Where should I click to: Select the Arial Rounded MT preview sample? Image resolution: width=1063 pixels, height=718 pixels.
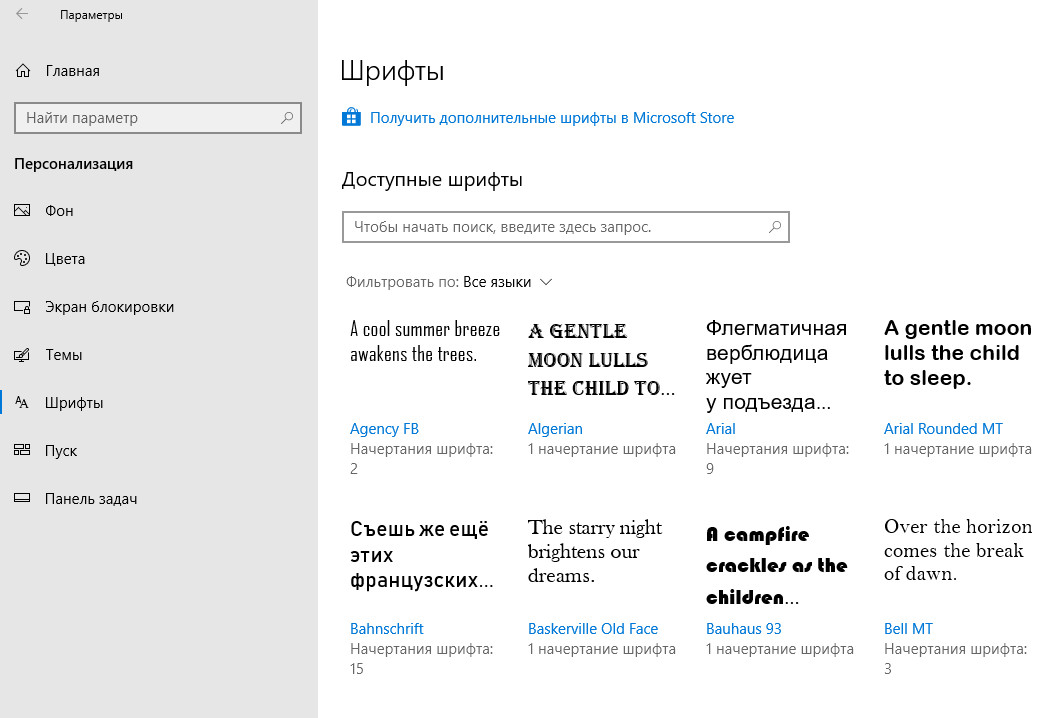coord(958,353)
